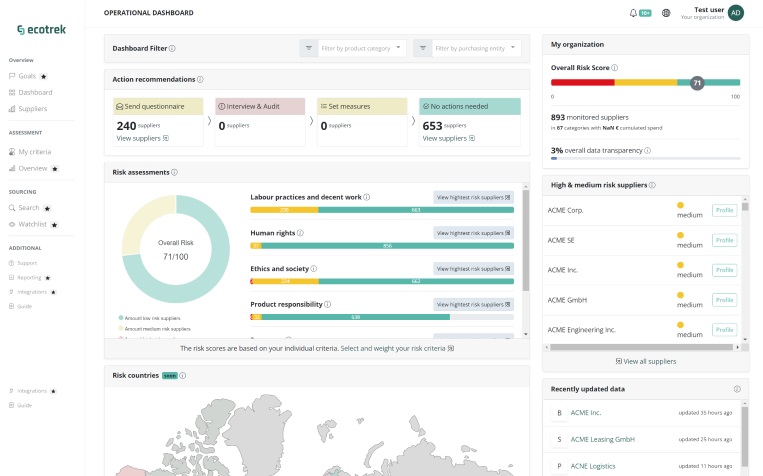The image size is (763, 476).
Task: Open Assessment Overview in sidebar
Action: pyautogui.click(x=28, y=168)
